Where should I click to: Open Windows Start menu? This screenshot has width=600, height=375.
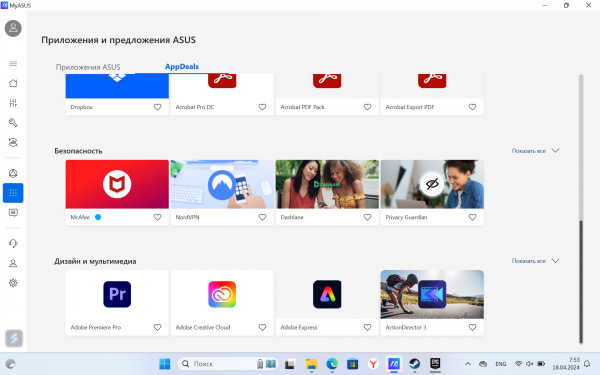point(165,364)
